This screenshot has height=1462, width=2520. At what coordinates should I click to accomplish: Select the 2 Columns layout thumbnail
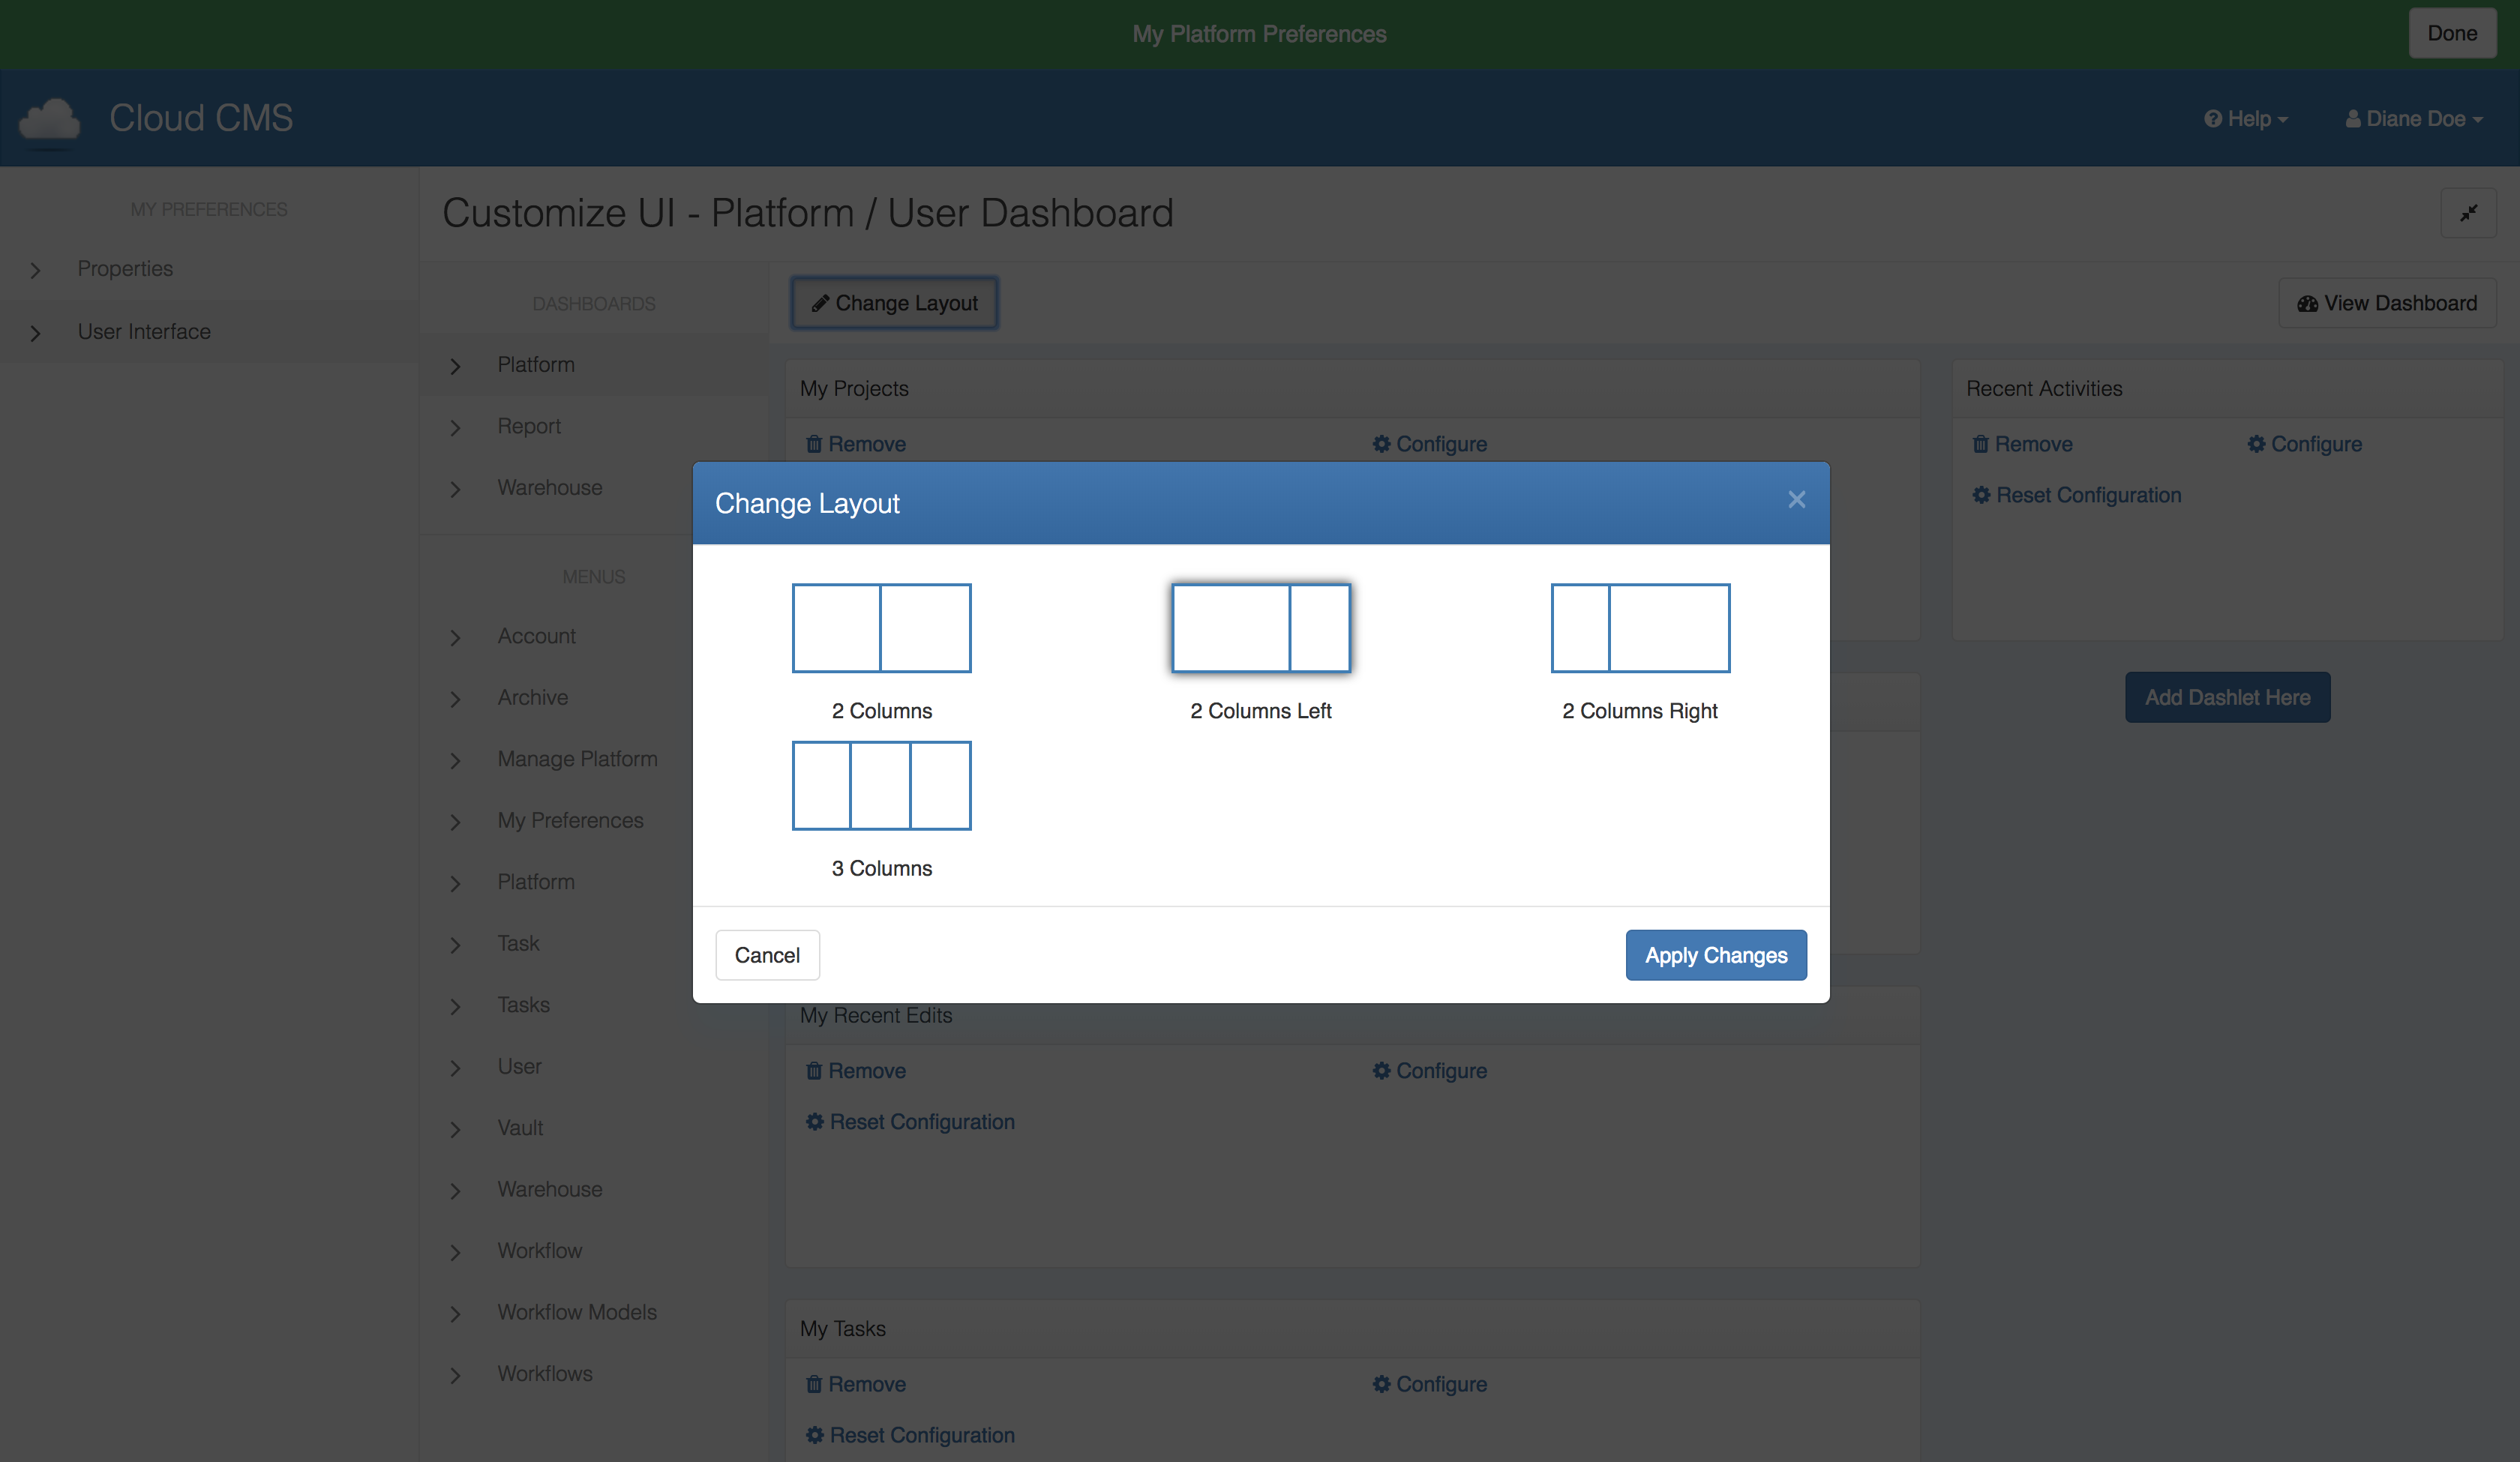pyautogui.click(x=881, y=628)
